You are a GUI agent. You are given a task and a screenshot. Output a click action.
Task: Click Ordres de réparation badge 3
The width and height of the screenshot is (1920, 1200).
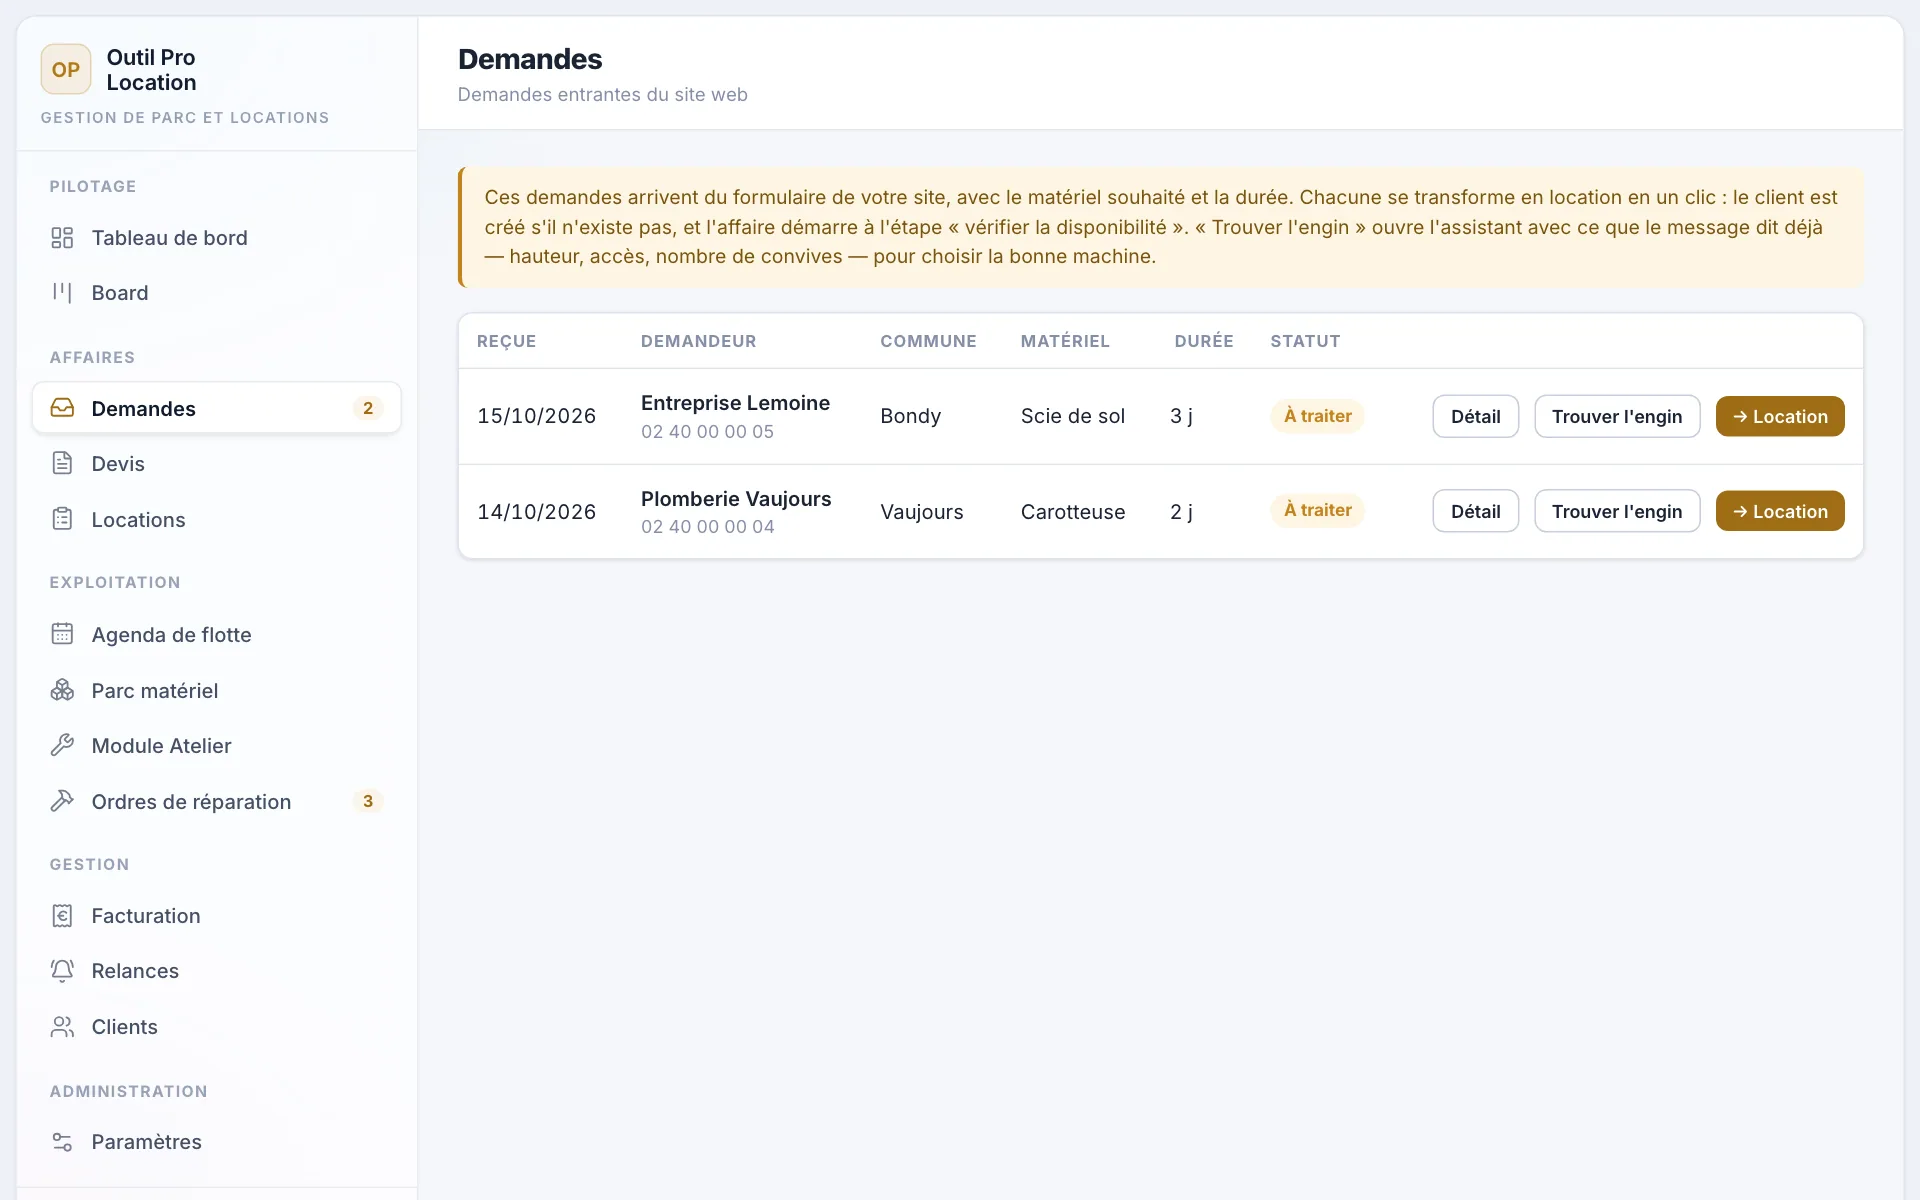point(368,801)
